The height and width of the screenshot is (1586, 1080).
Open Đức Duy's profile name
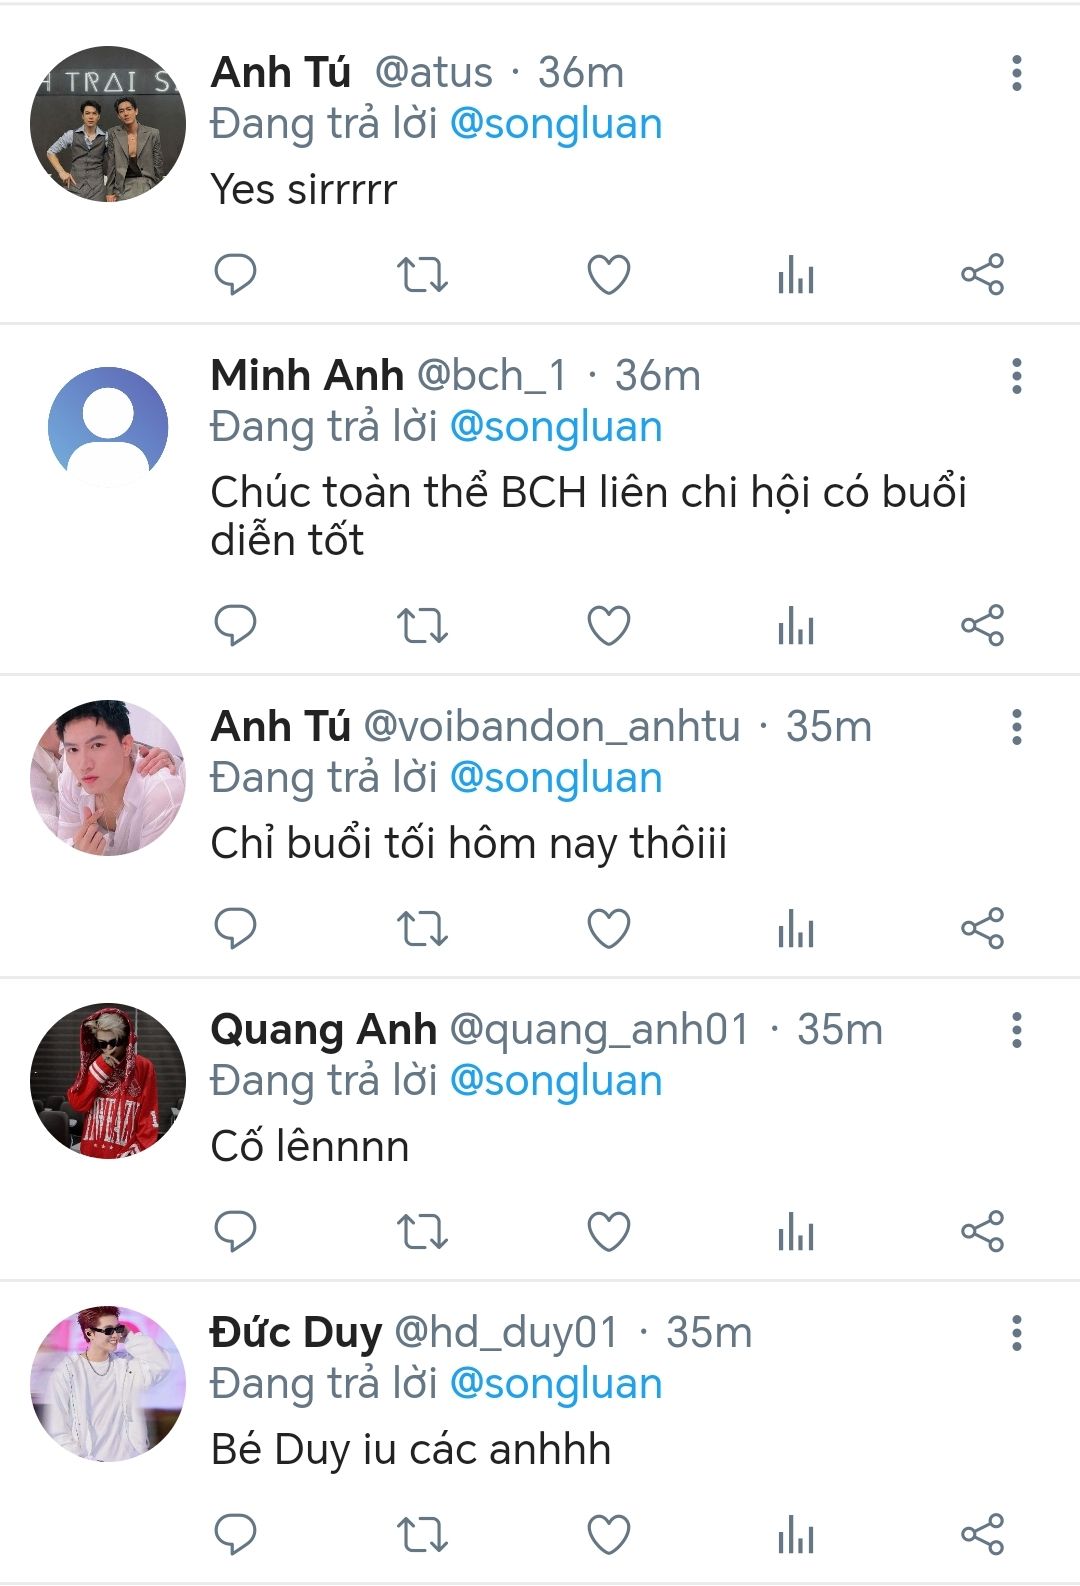click(x=296, y=1333)
